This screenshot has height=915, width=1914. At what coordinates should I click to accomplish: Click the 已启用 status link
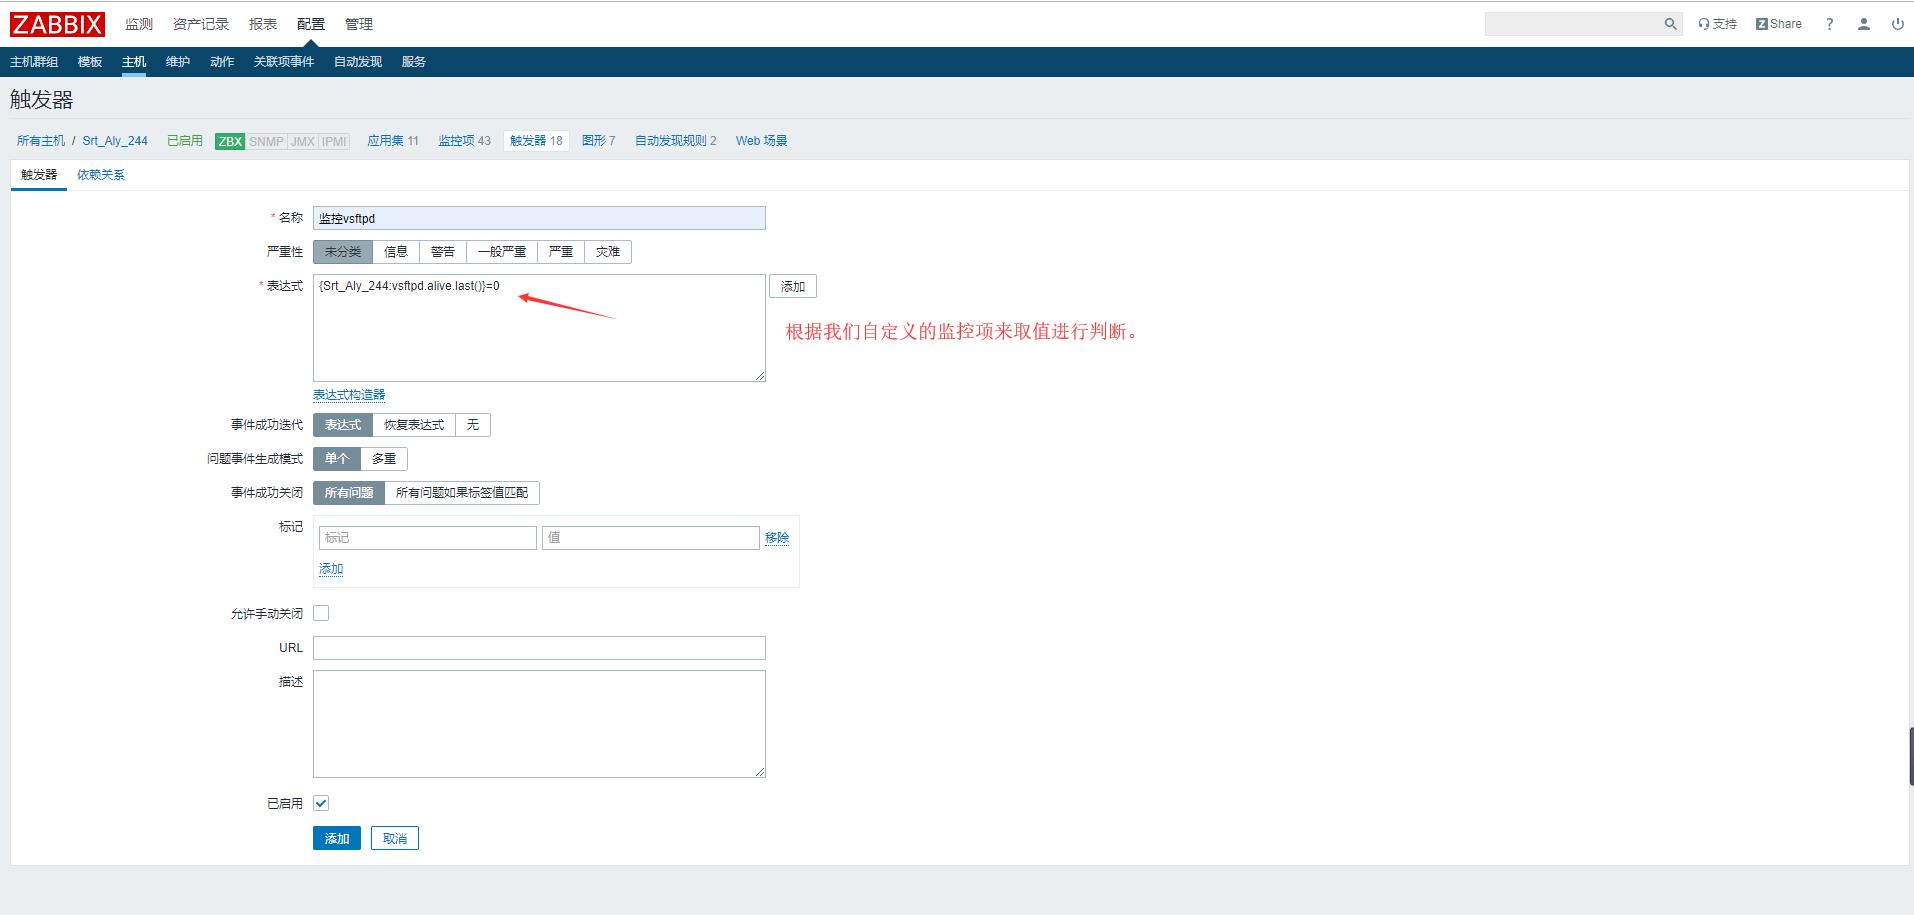tap(185, 141)
